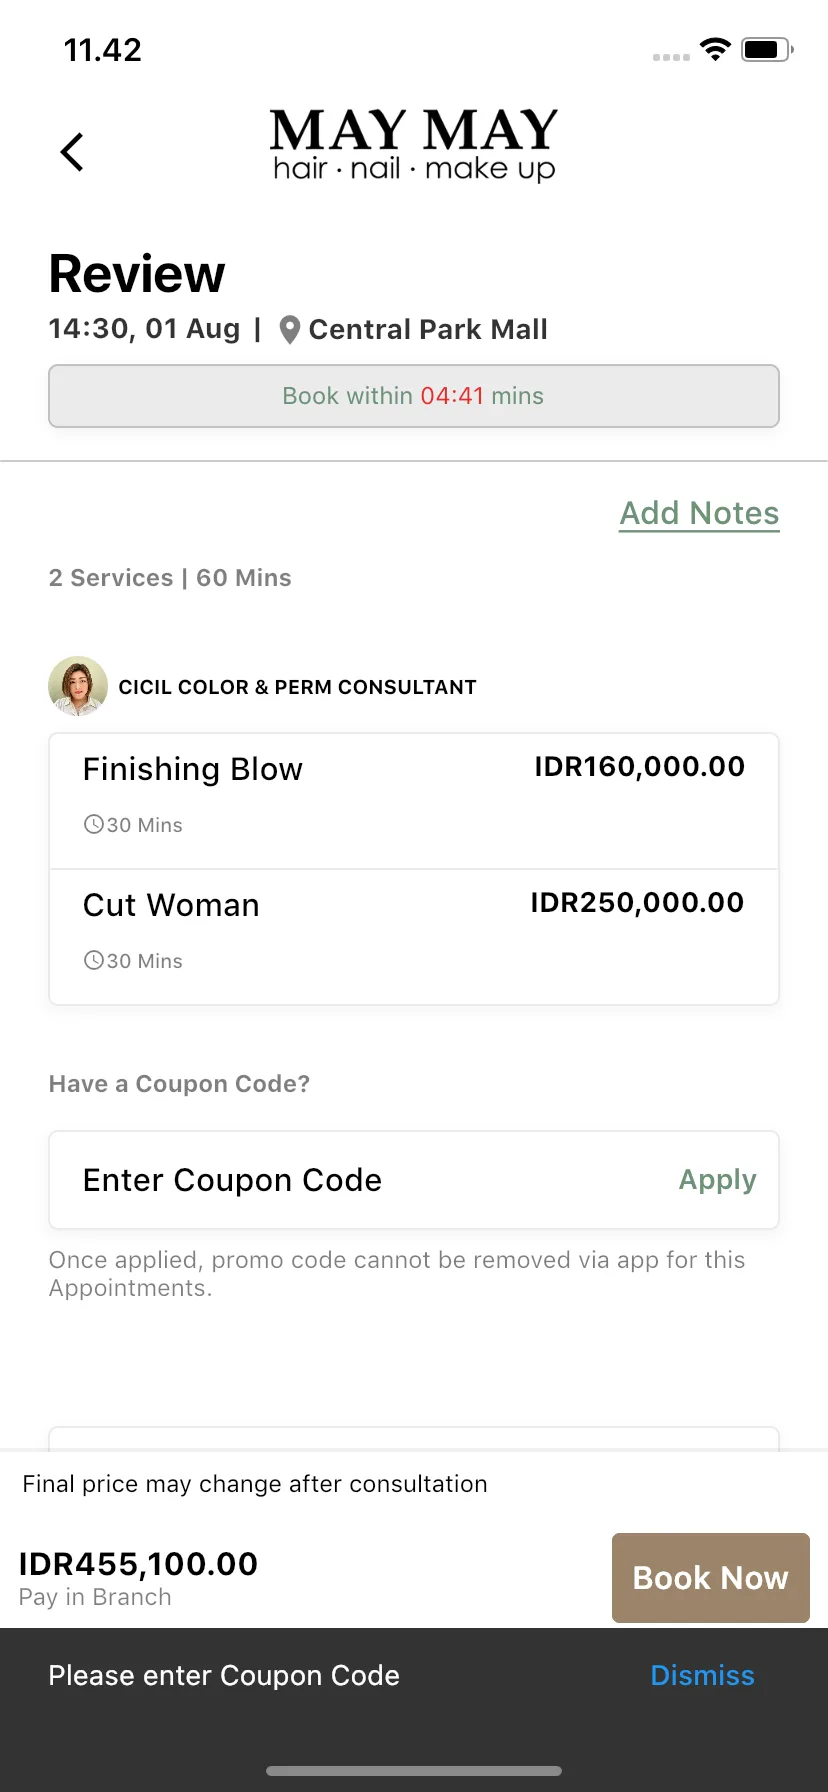
Task: Tap the back arrow icon
Action: click(x=72, y=152)
